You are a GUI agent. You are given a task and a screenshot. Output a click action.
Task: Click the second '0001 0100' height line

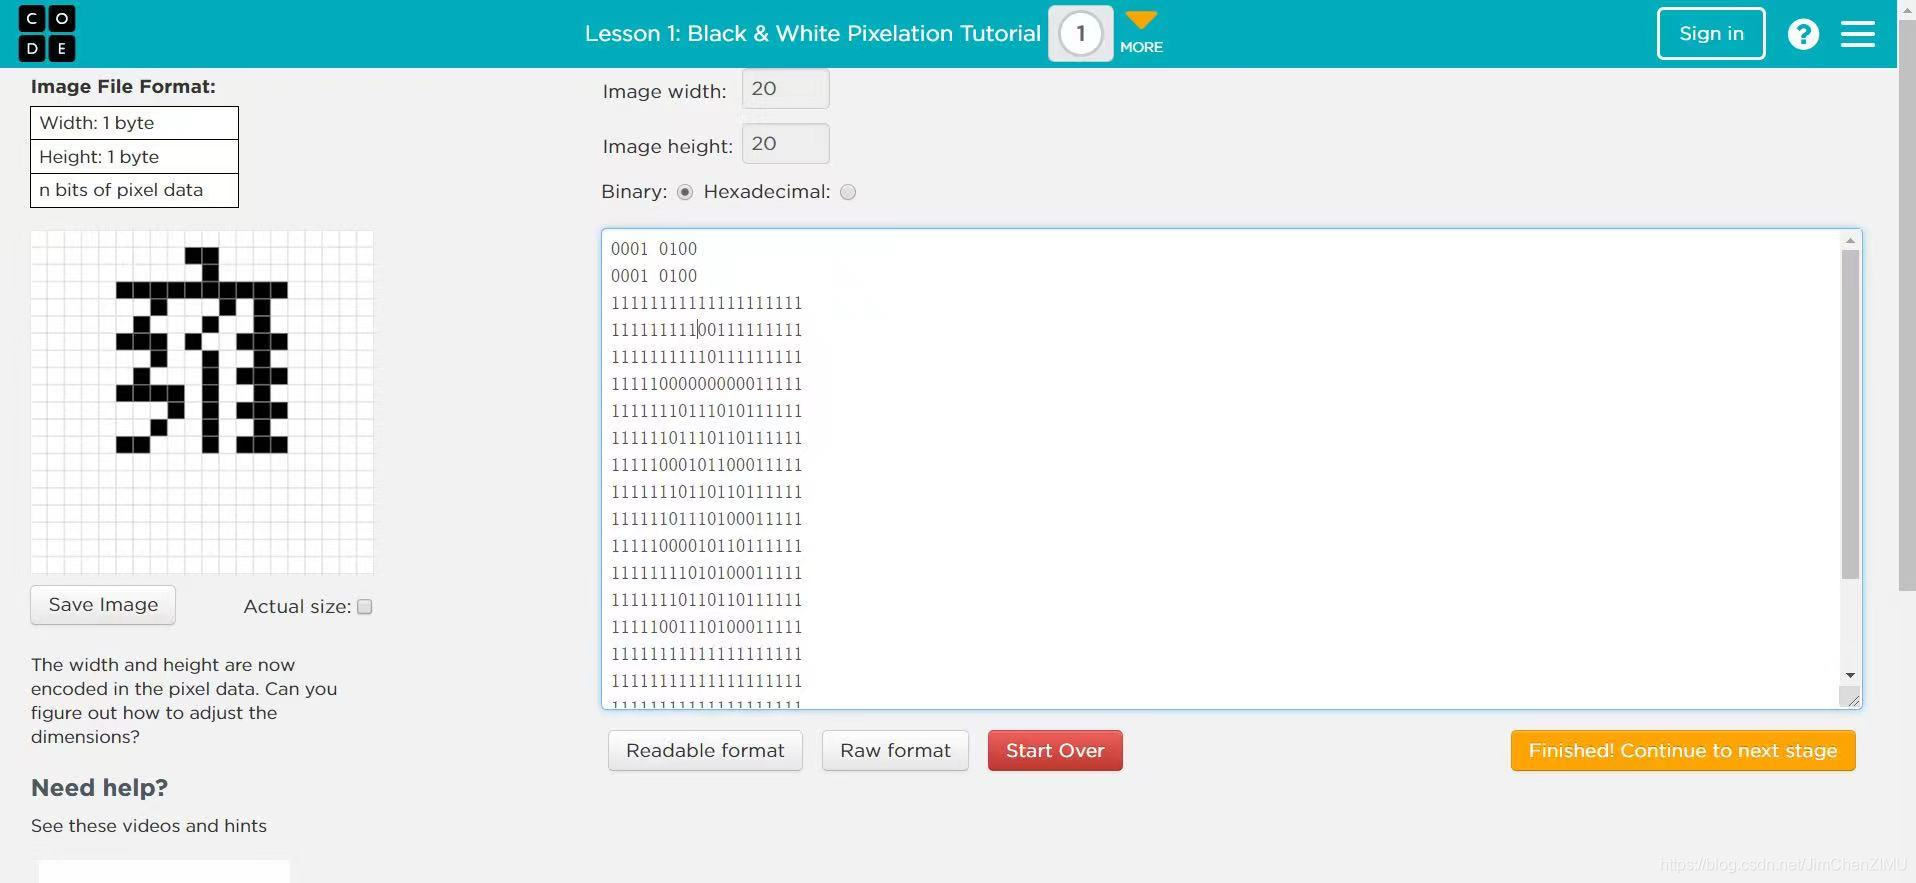(654, 276)
